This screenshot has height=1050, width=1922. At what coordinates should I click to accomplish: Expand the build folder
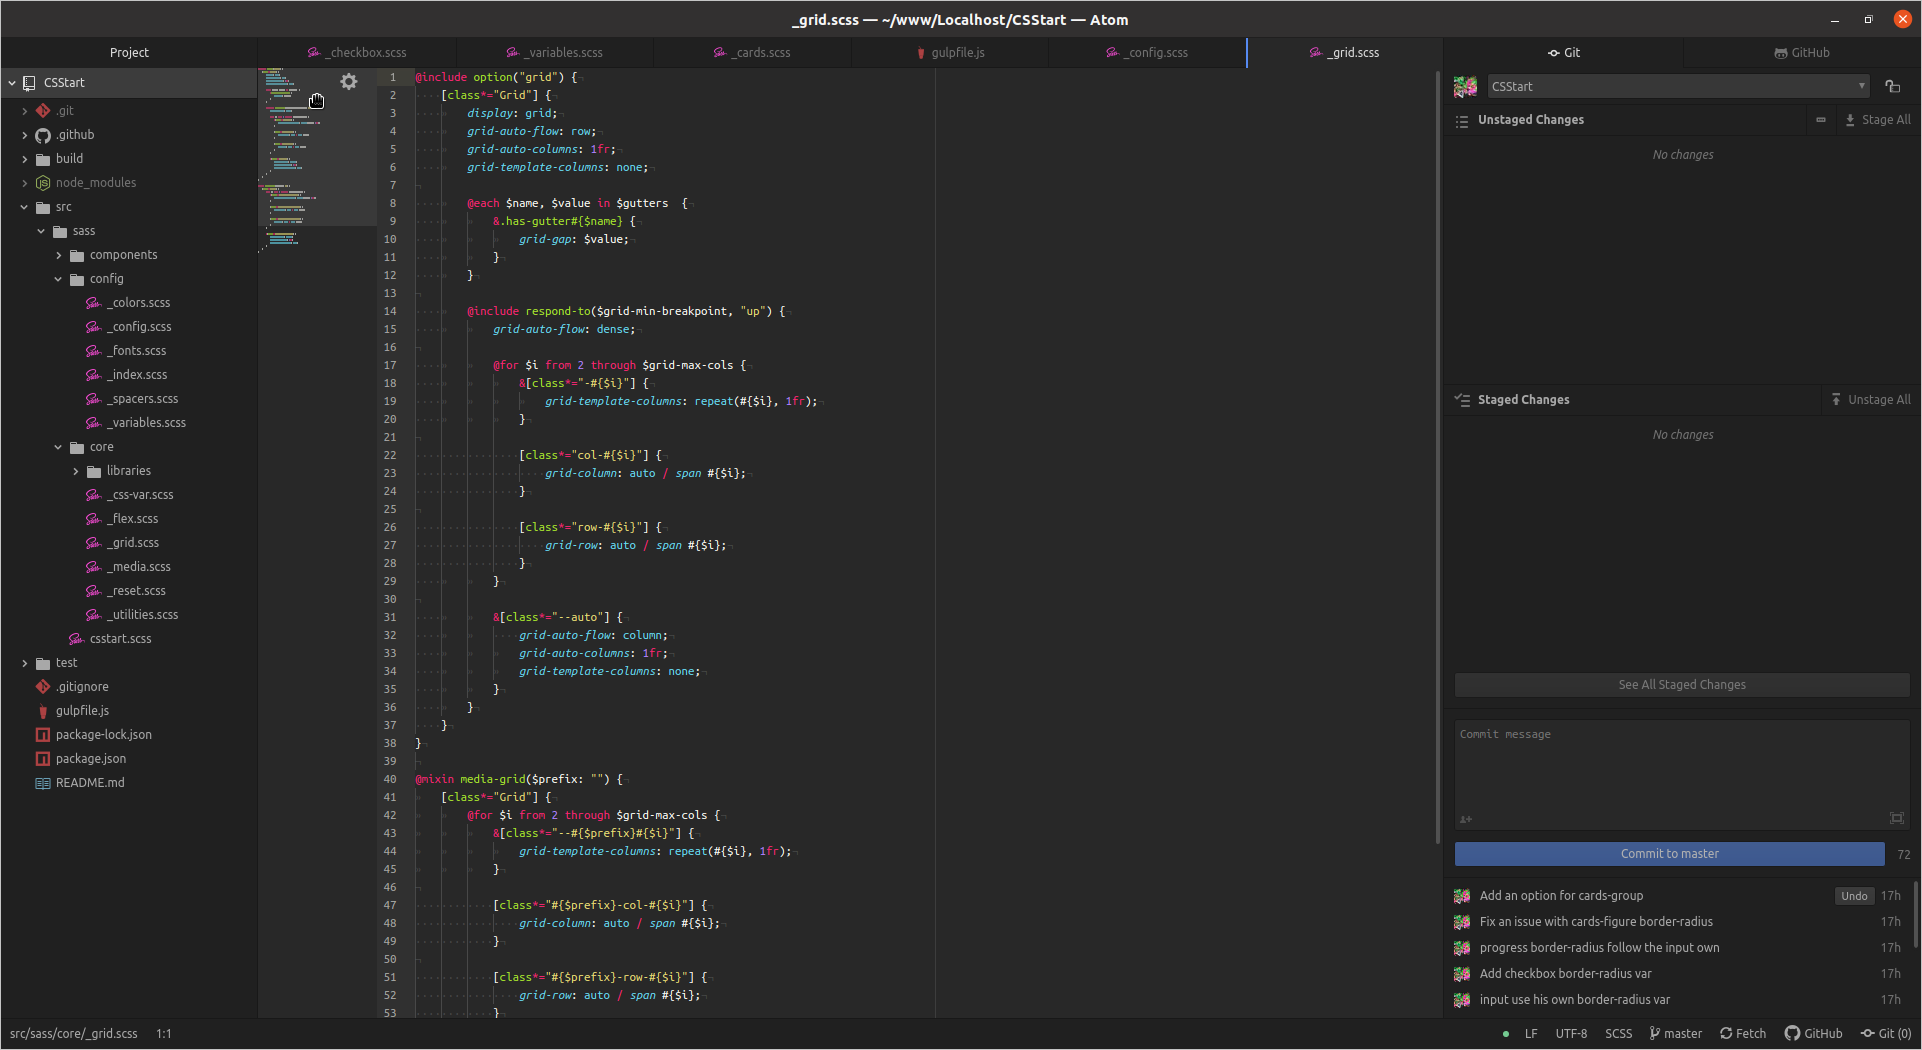pos(25,159)
